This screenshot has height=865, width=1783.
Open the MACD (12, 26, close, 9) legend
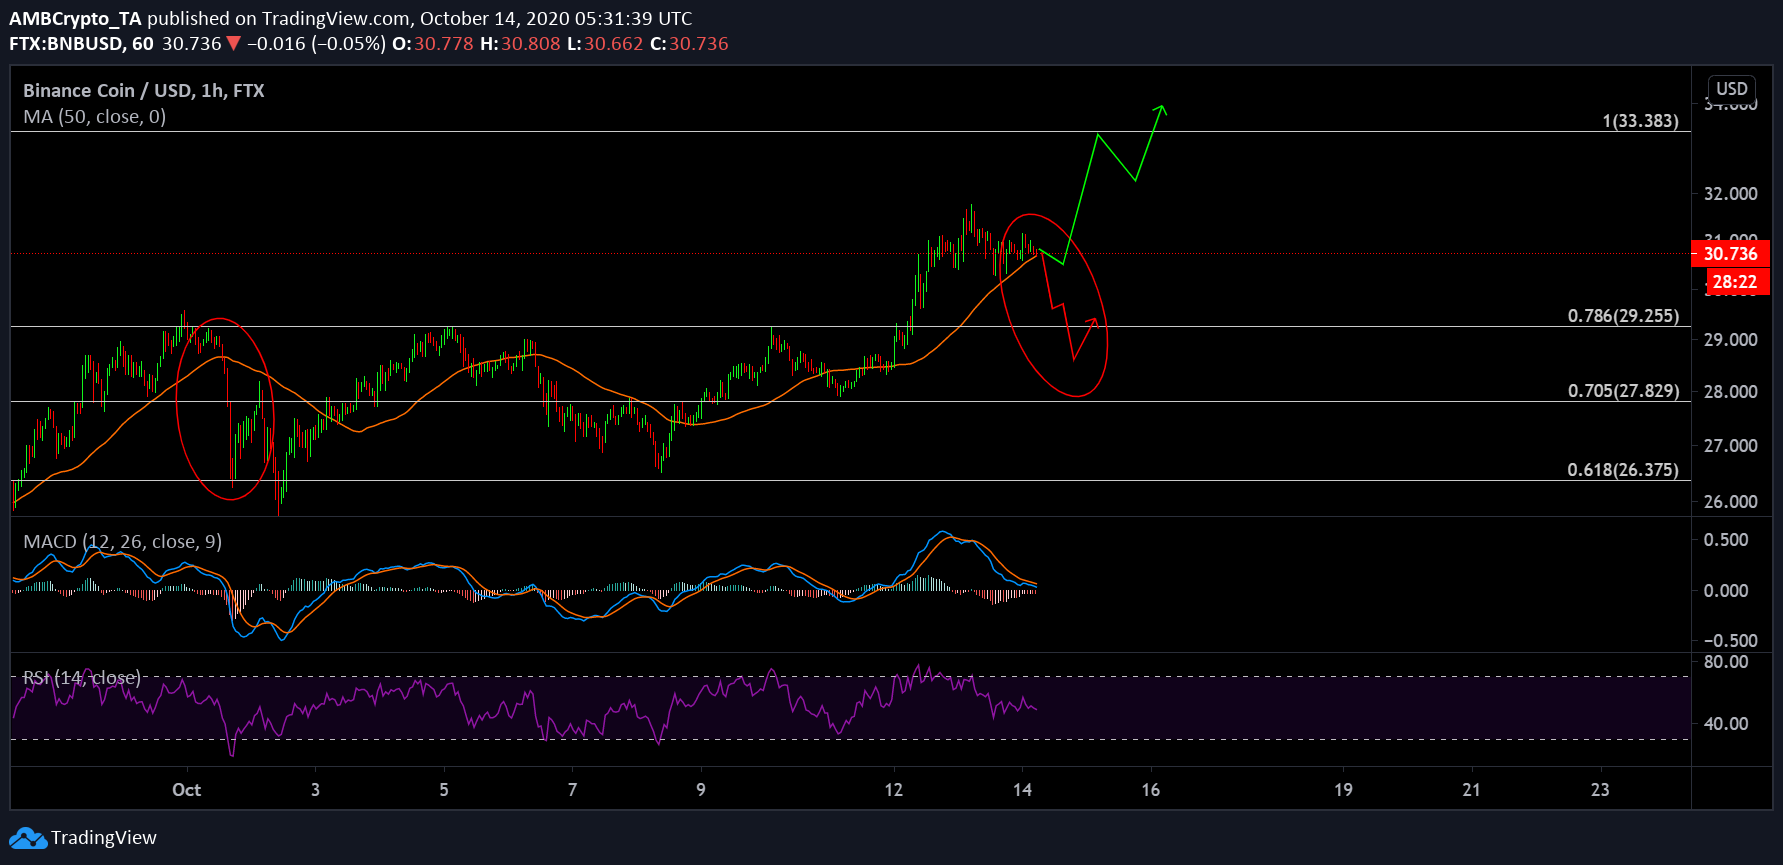(122, 542)
